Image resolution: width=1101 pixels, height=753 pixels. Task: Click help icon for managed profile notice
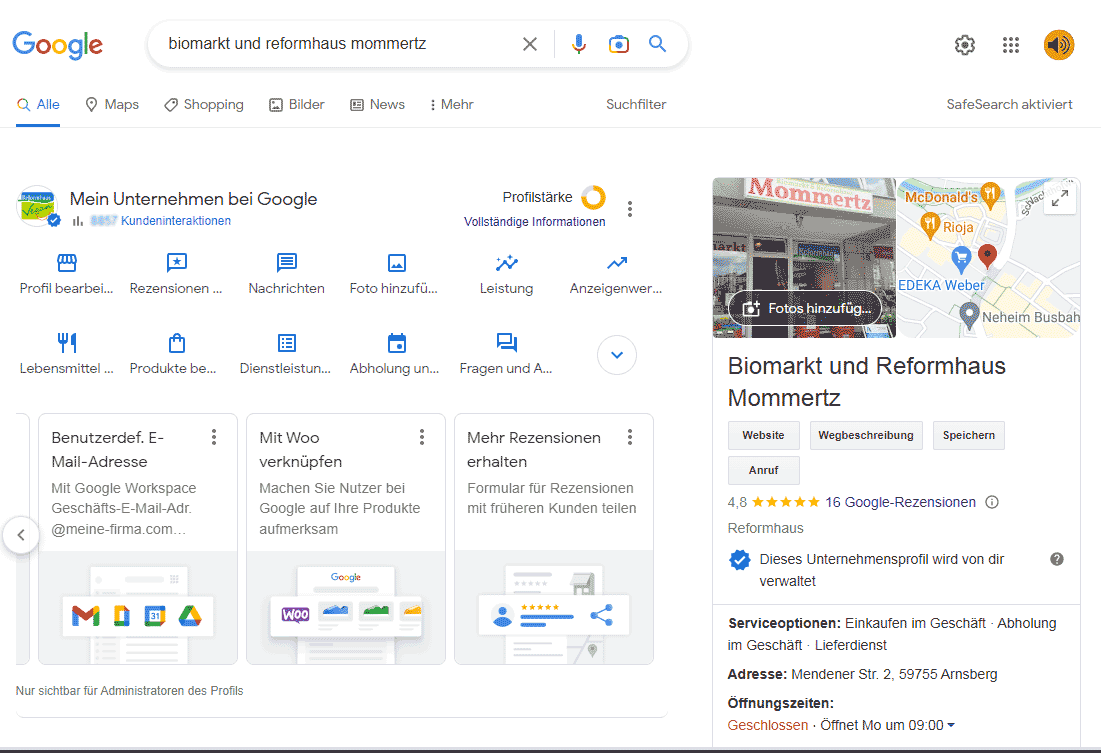(1057, 559)
